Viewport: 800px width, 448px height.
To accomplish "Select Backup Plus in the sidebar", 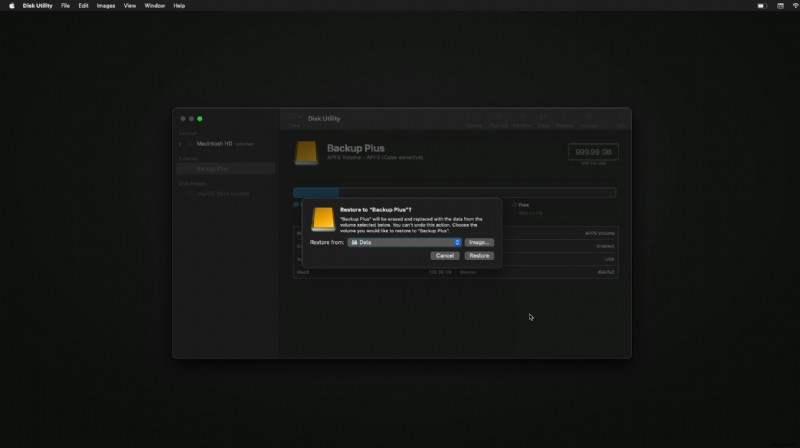I will (x=226, y=168).
